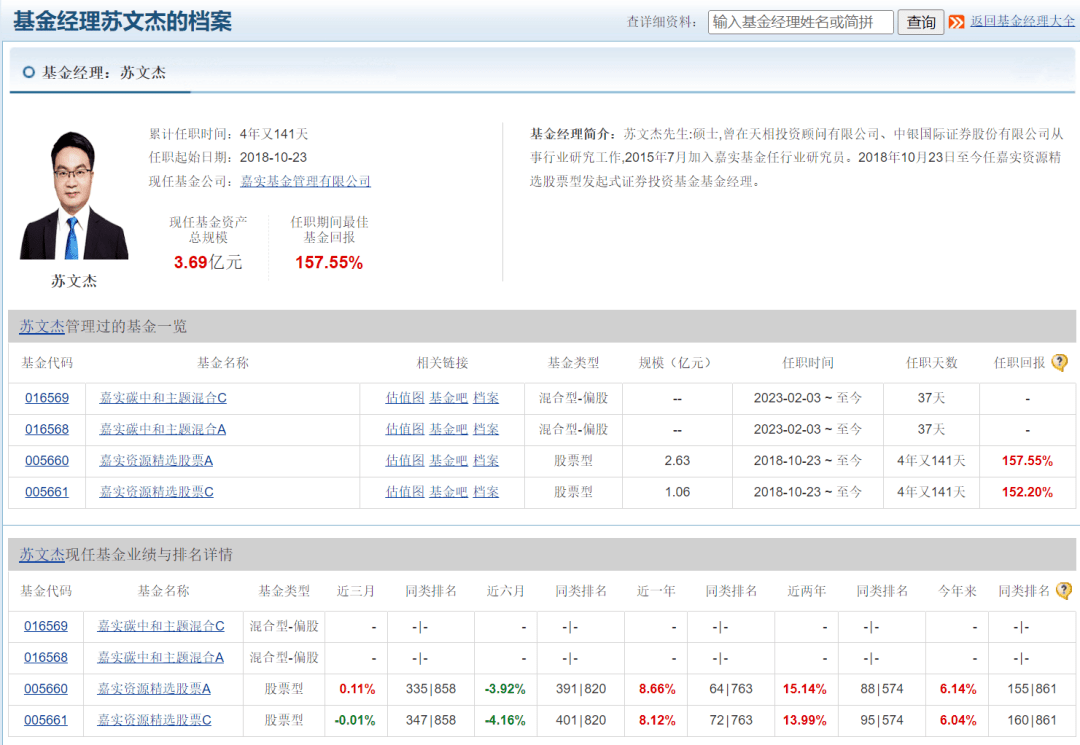Open 嘉实基金管理有限公司 company link
Viewport: 1080px width, 745px height.
(x=305, y=181)
